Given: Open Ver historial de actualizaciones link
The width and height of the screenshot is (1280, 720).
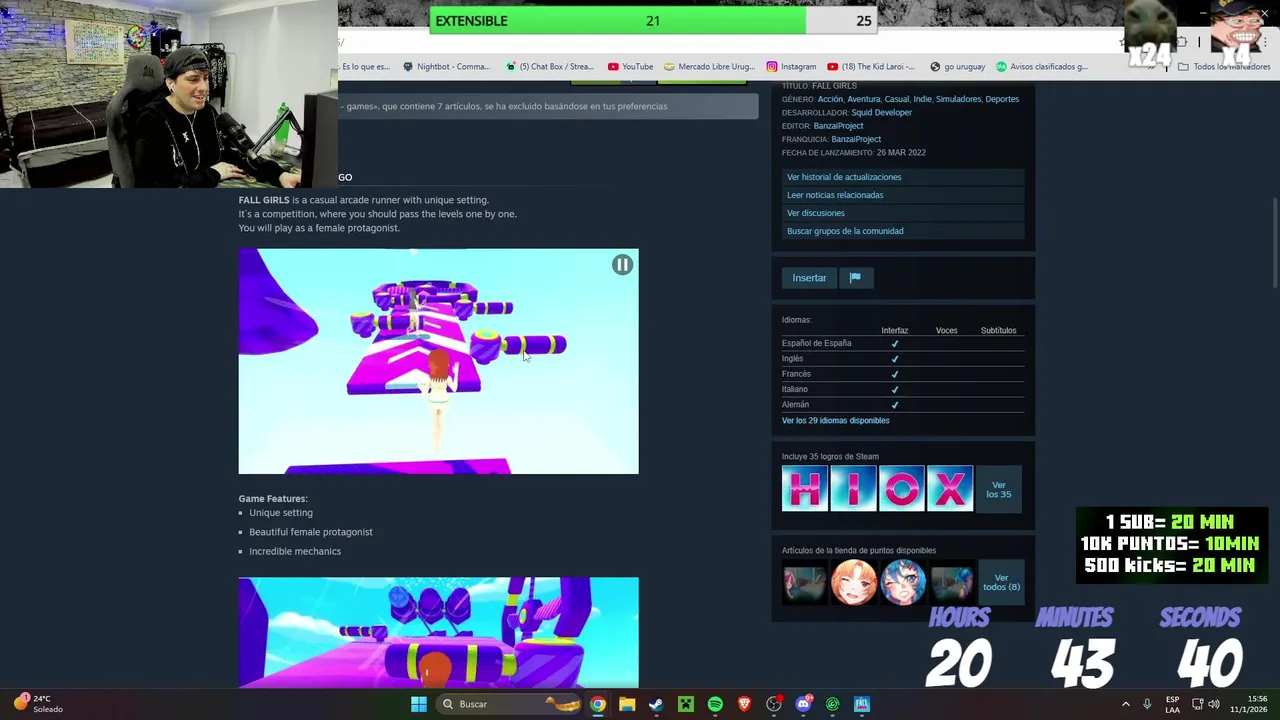Looking at the screenshot, I should coord(844,177).
